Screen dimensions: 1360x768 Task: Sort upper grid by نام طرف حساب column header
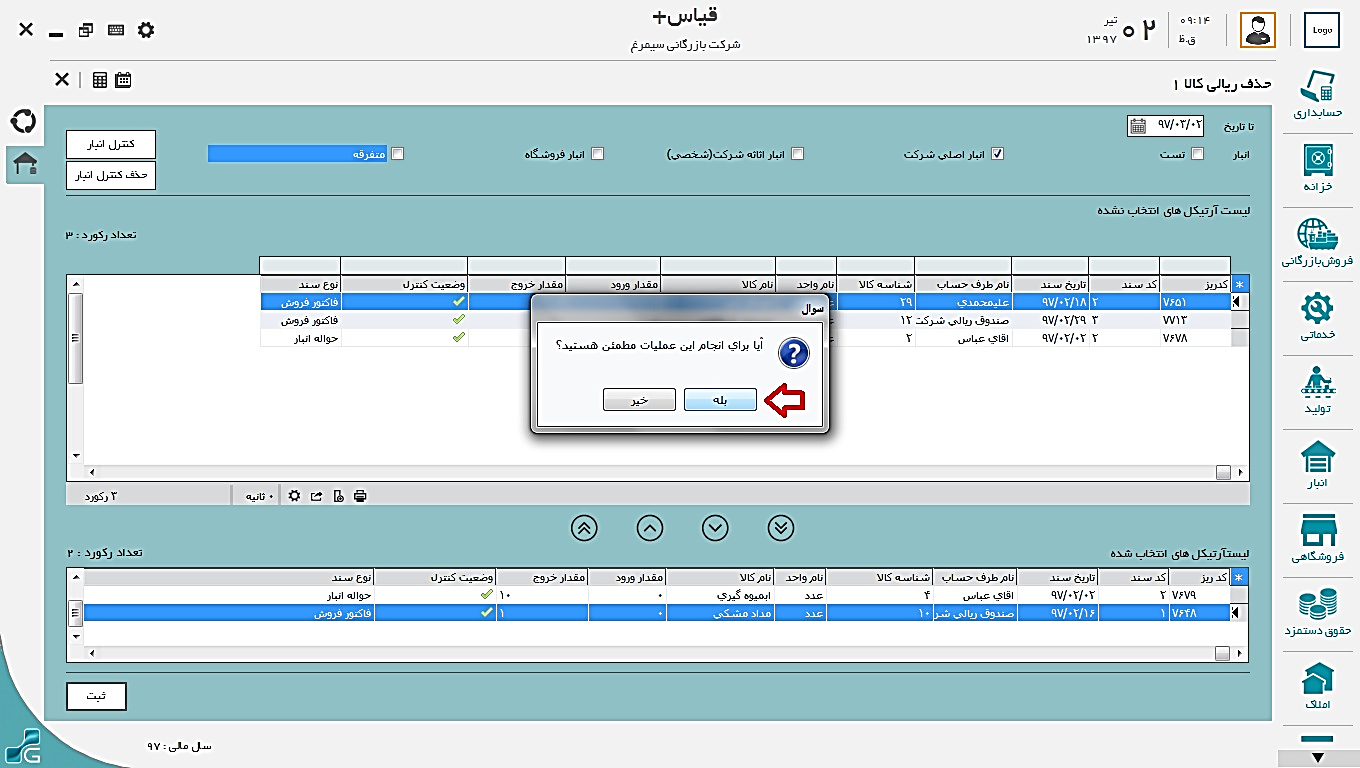(x=963, y=284)
